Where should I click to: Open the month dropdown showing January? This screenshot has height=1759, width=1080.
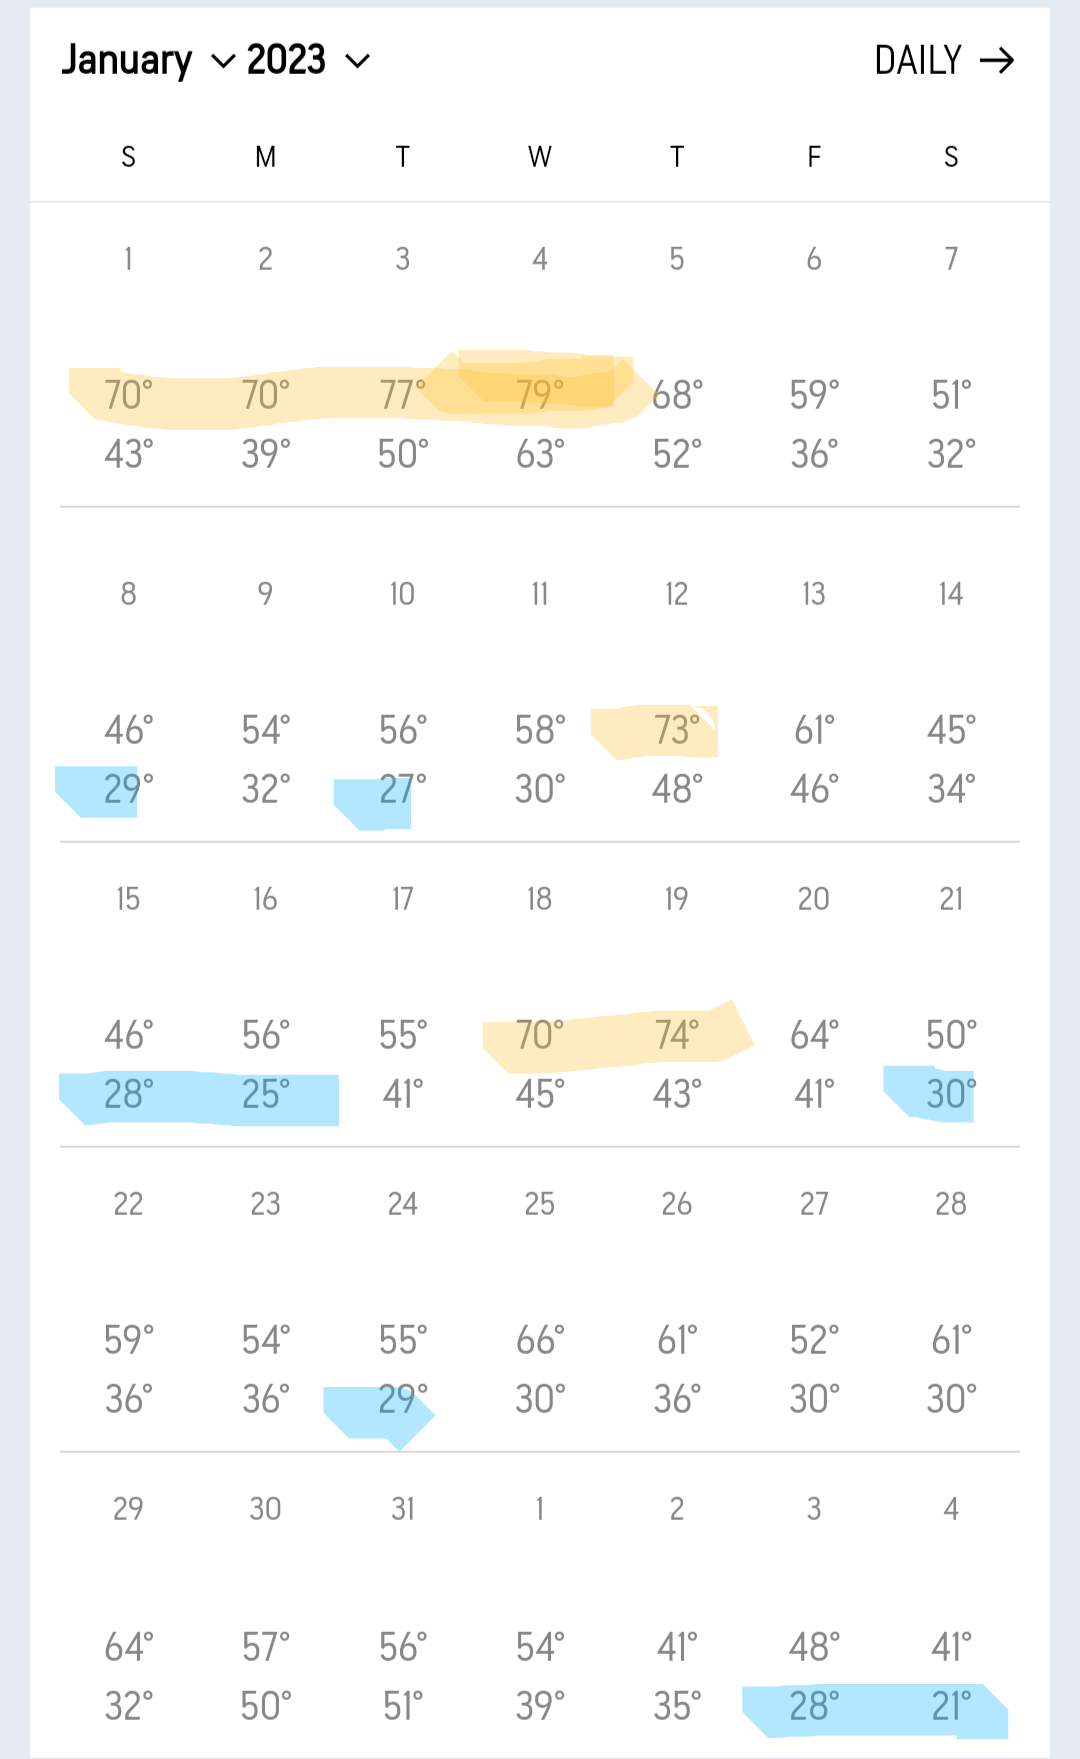click(x=127, y=61)
